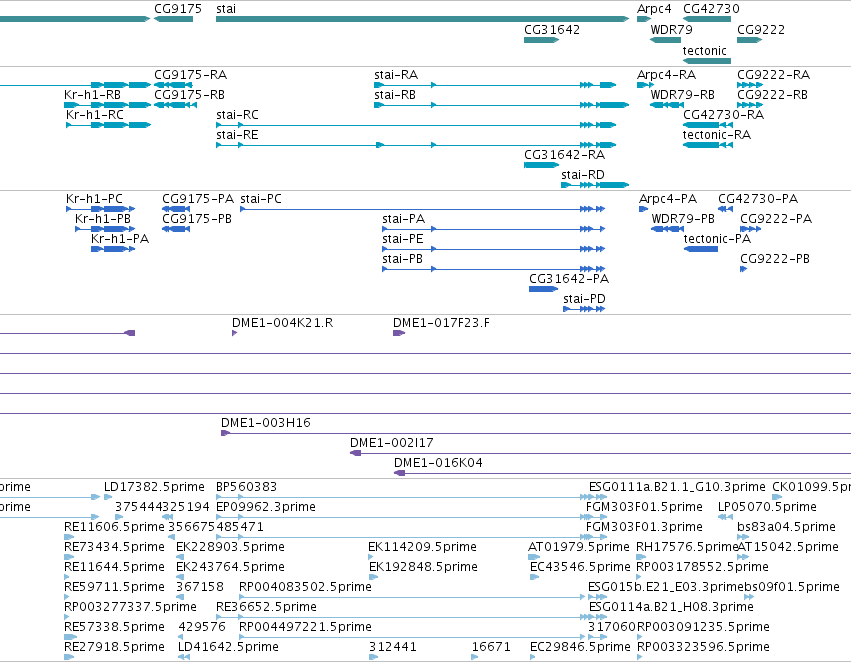Click the CG9222-RB transcript label
Screen dimensions: 851x662
(772, 95)
